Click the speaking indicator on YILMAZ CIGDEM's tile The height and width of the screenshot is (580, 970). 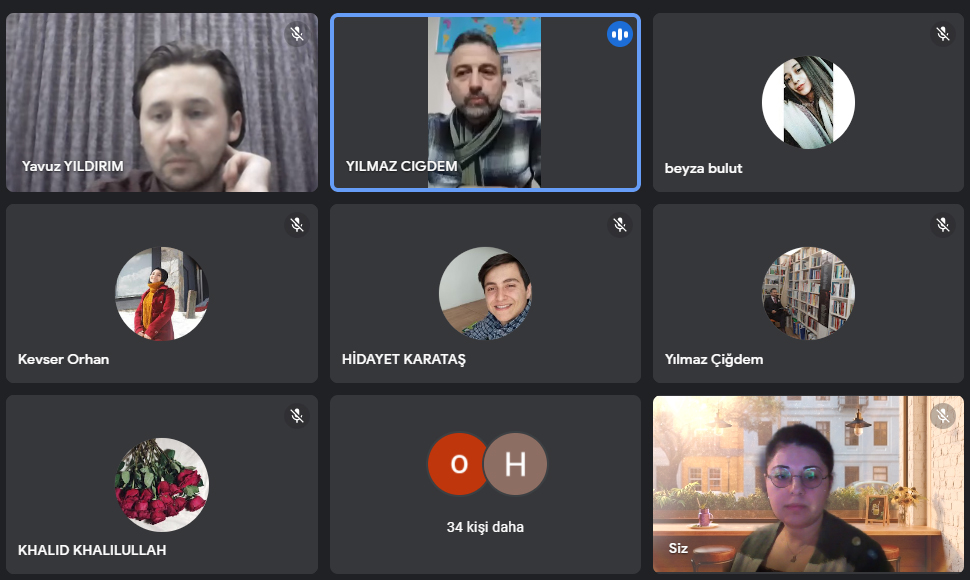620,34
